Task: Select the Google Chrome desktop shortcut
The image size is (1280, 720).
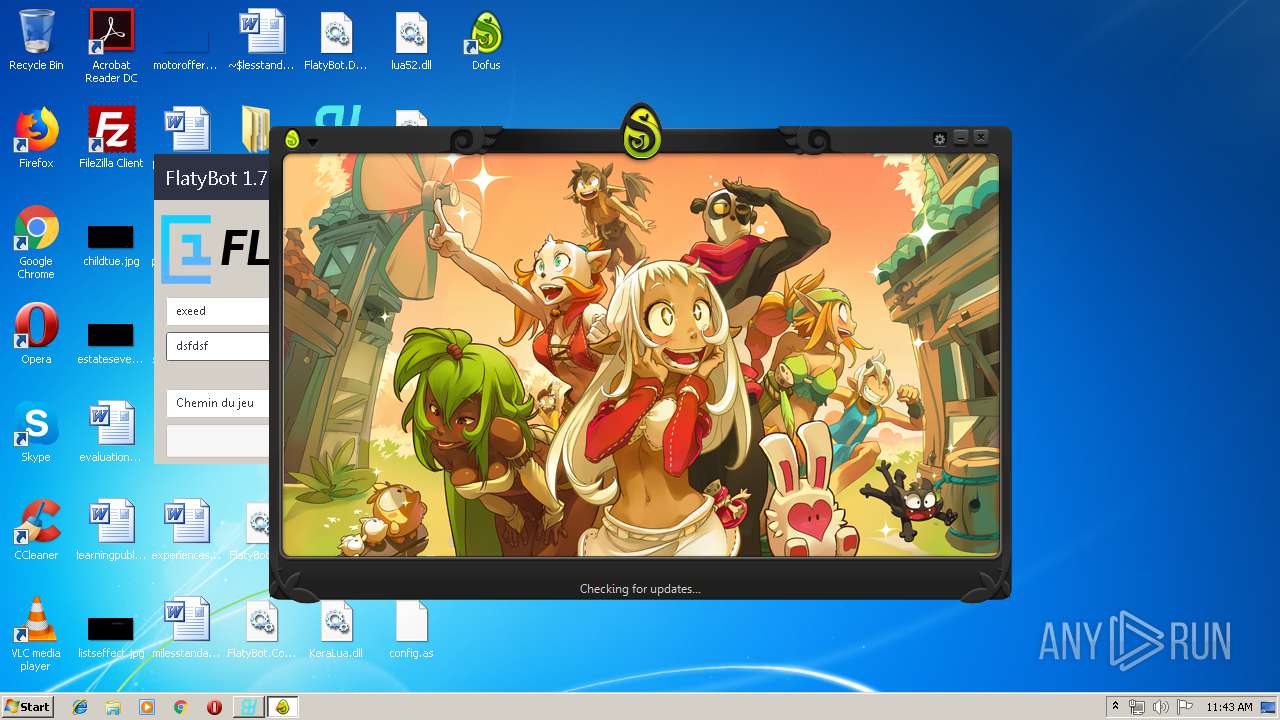Action: [x=36, y=243]
